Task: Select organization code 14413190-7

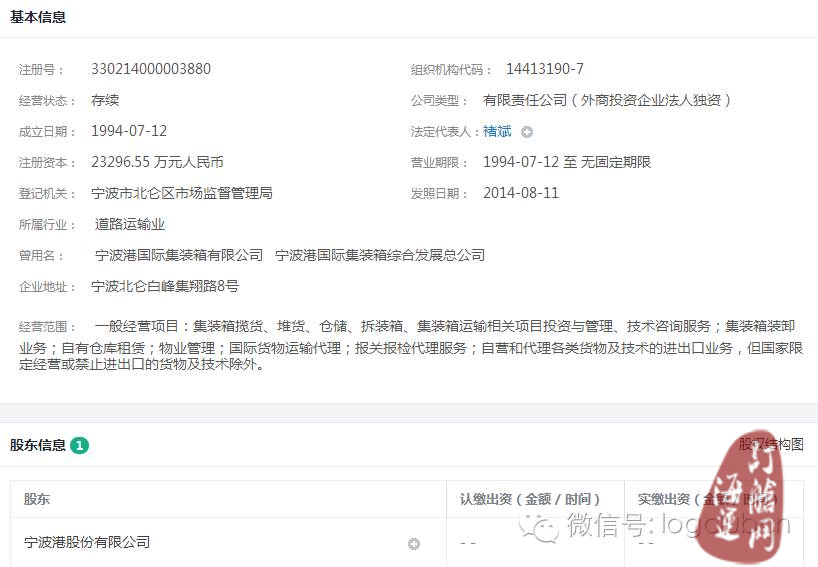Action: point(545,69)
